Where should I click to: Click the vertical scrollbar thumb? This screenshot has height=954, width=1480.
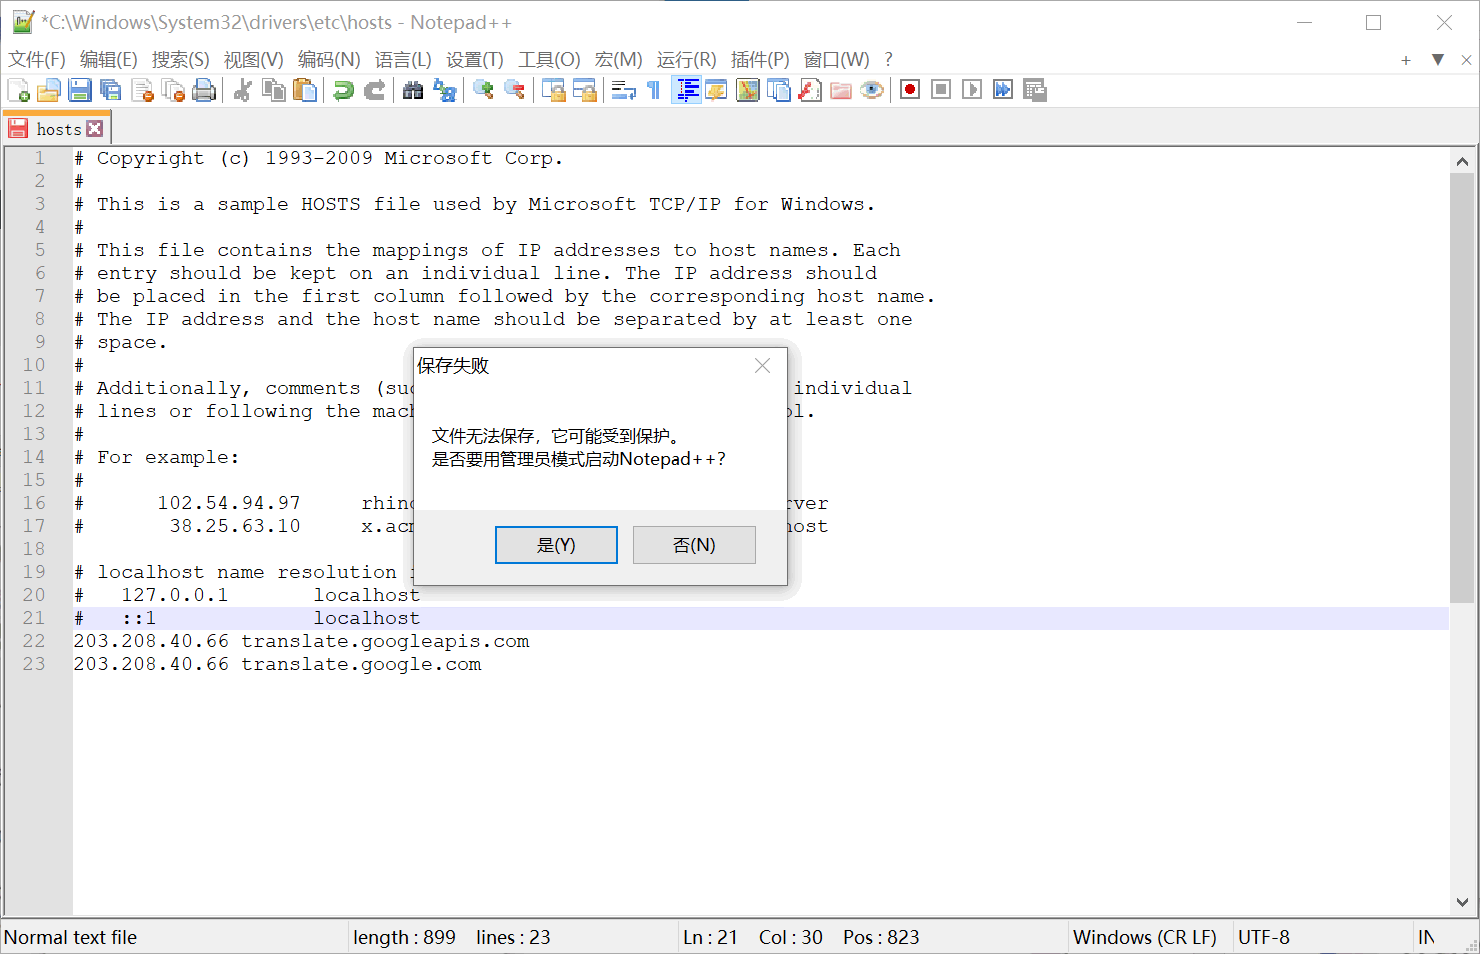pos(1462,388)
